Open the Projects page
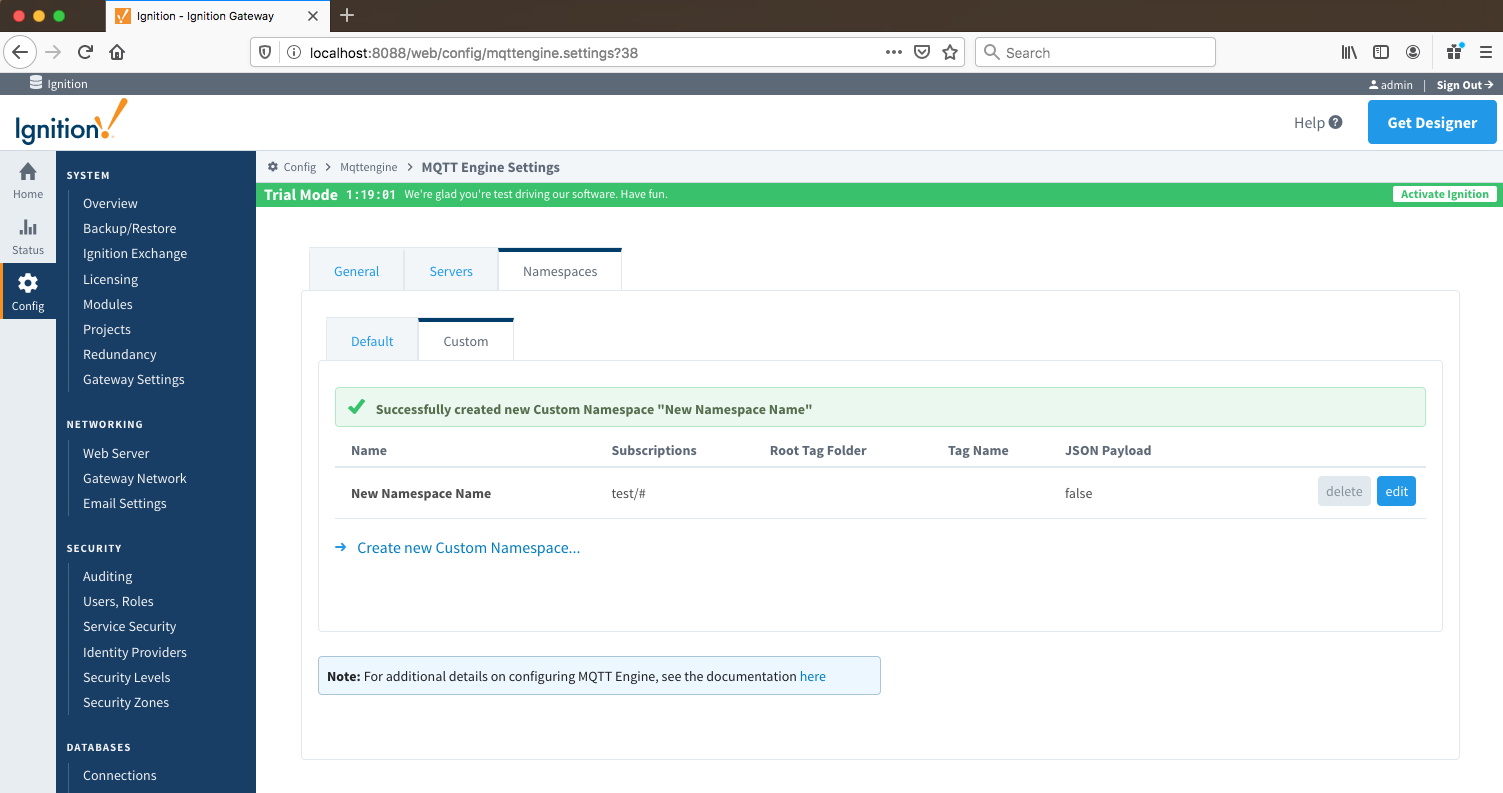Screen dimensions: 1503x793 tap(107, 329)
